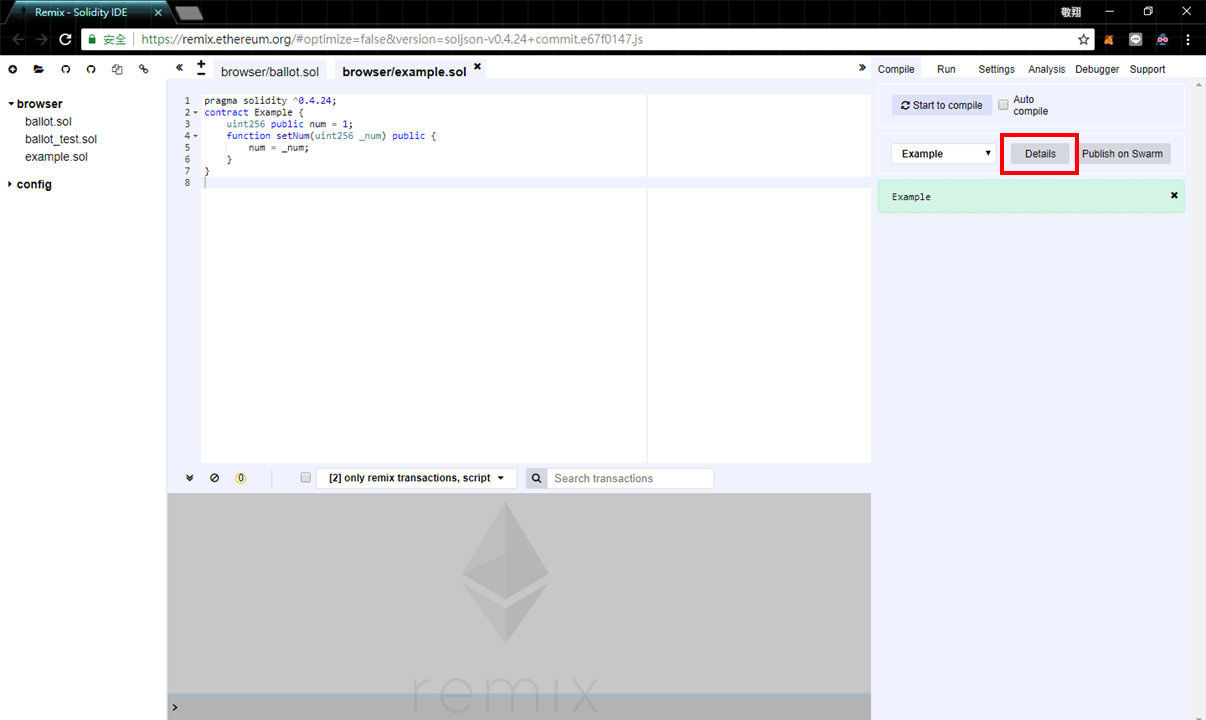Image resolution: width=1206 pixels, height=720 pixels.
Task: Click the uint256 public num = 1 line
Action: tap(290, 125)
